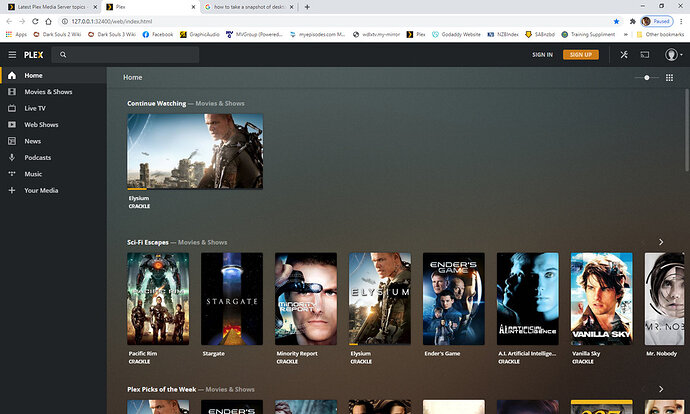Open a new browser tab
This screenshot has height=414, width=690.
(x=307, y=7)
